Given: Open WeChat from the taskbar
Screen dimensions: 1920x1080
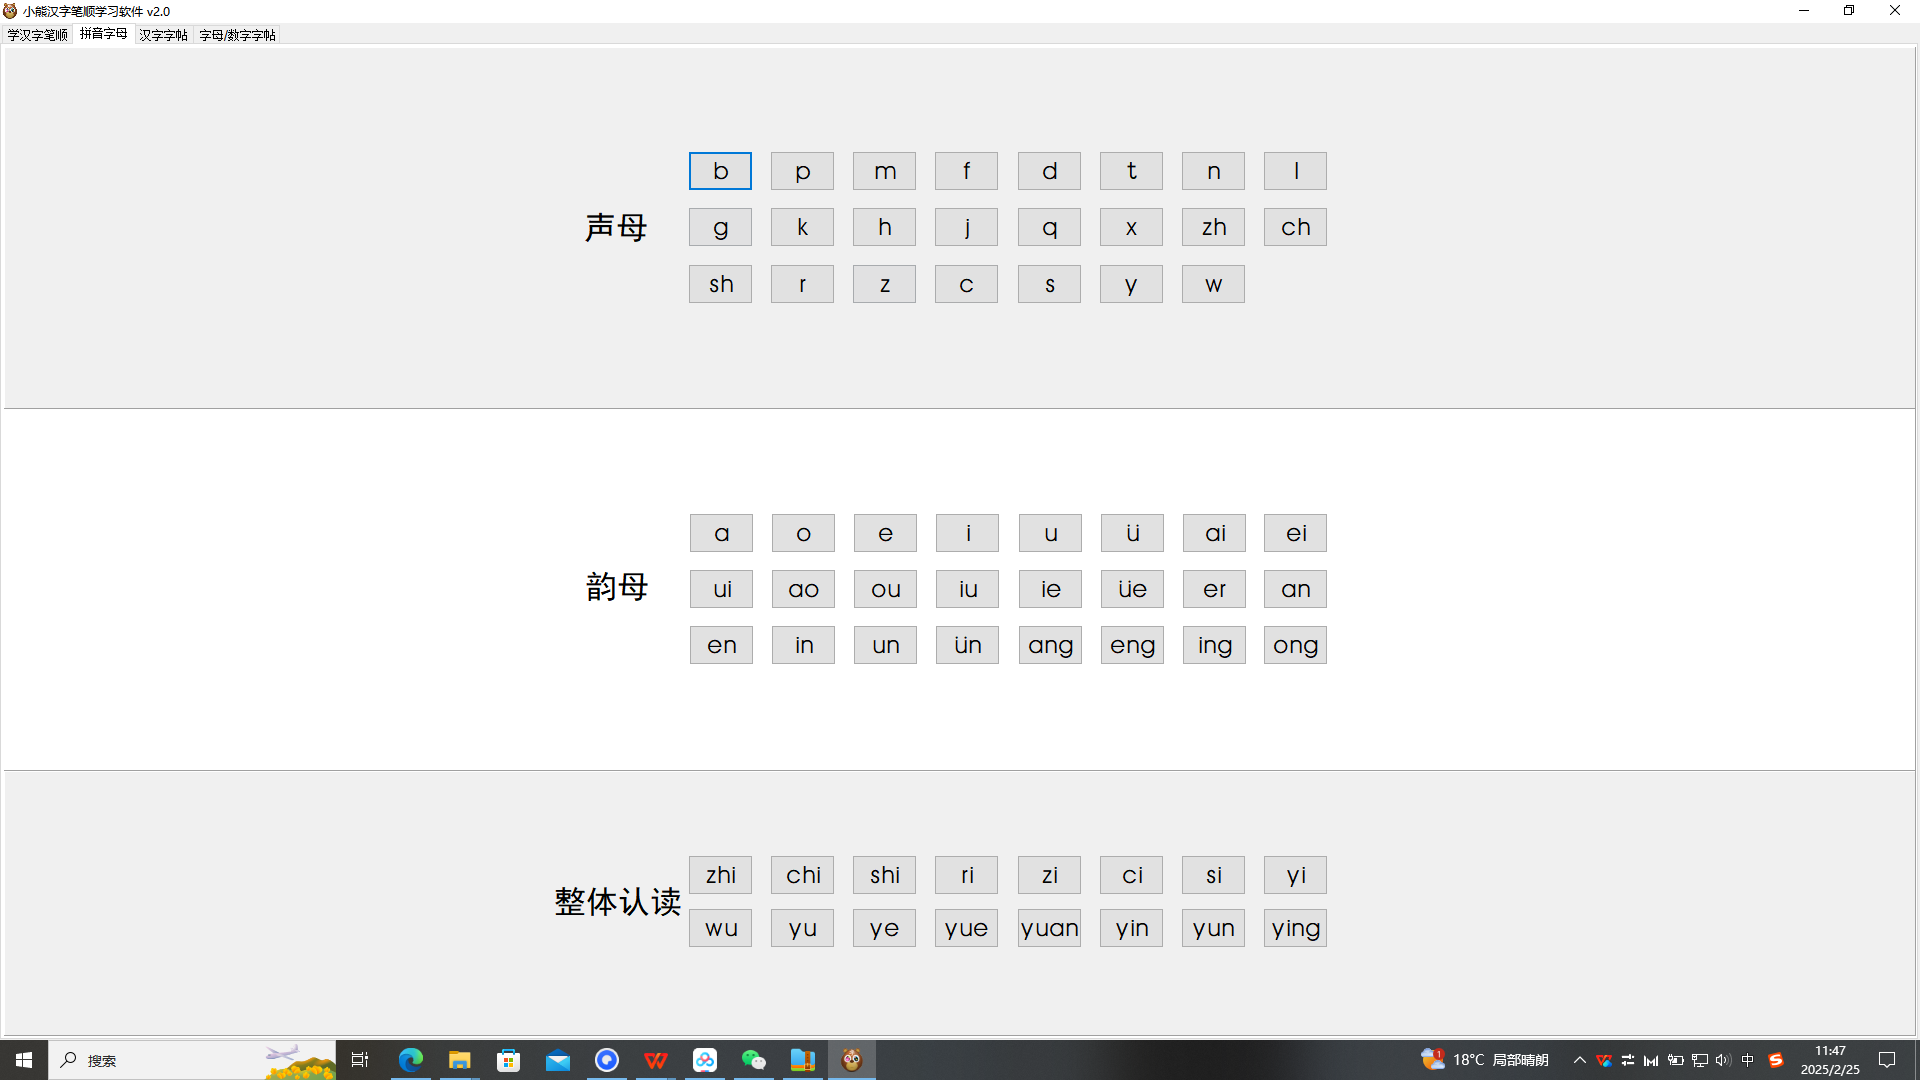Looking at the screenshot, I should (x=753, y=1060).
